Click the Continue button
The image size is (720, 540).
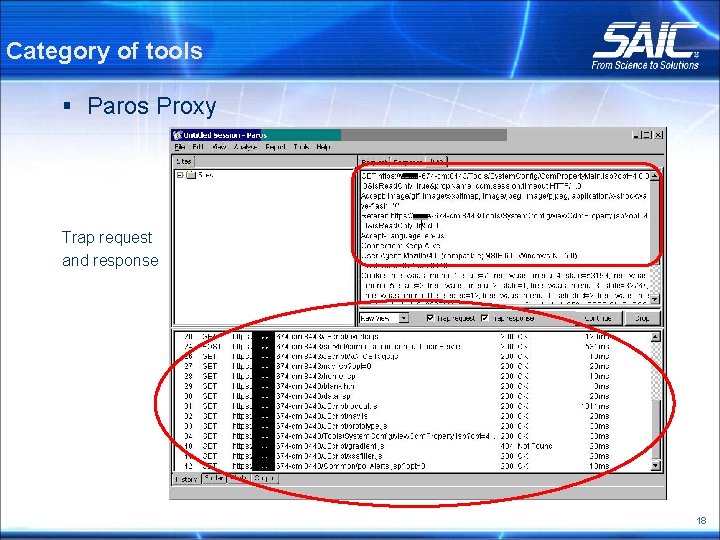[598, 318]
